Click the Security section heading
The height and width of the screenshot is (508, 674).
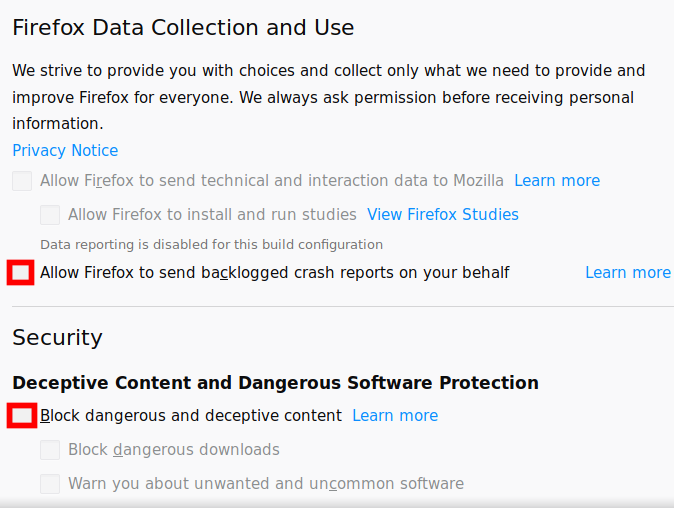coord(57,338)
